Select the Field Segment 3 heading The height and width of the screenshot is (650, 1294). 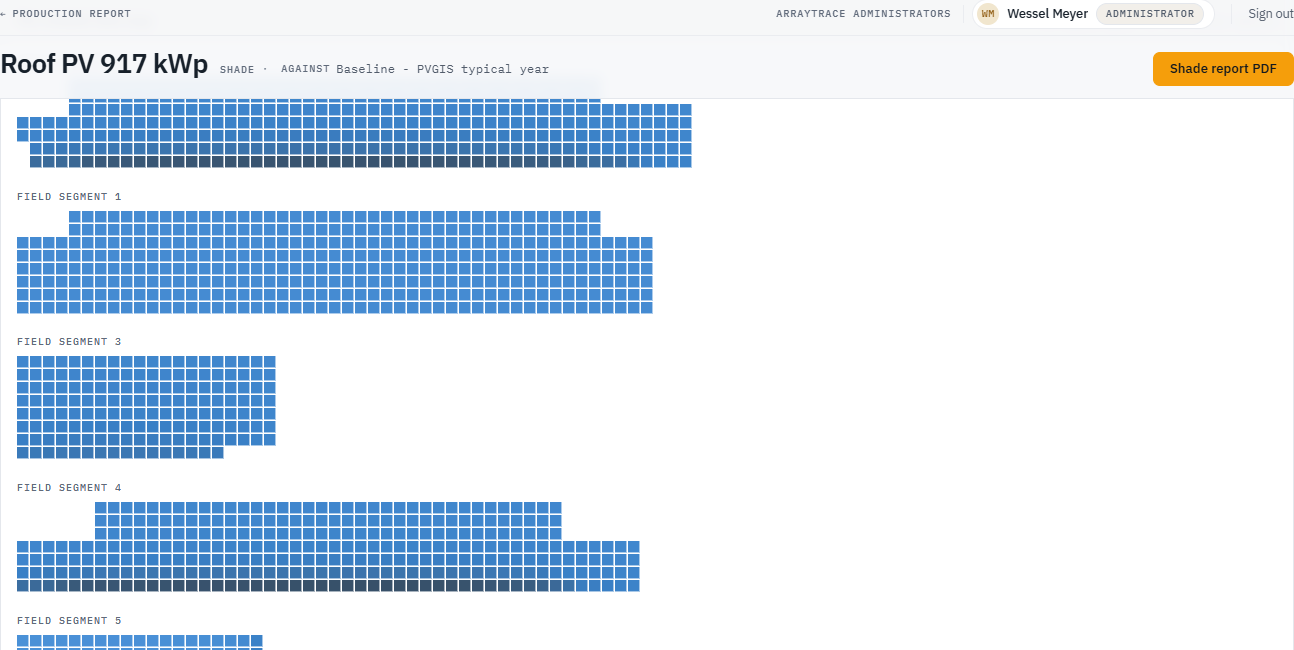pyautogui.click(x=69, y=342)
